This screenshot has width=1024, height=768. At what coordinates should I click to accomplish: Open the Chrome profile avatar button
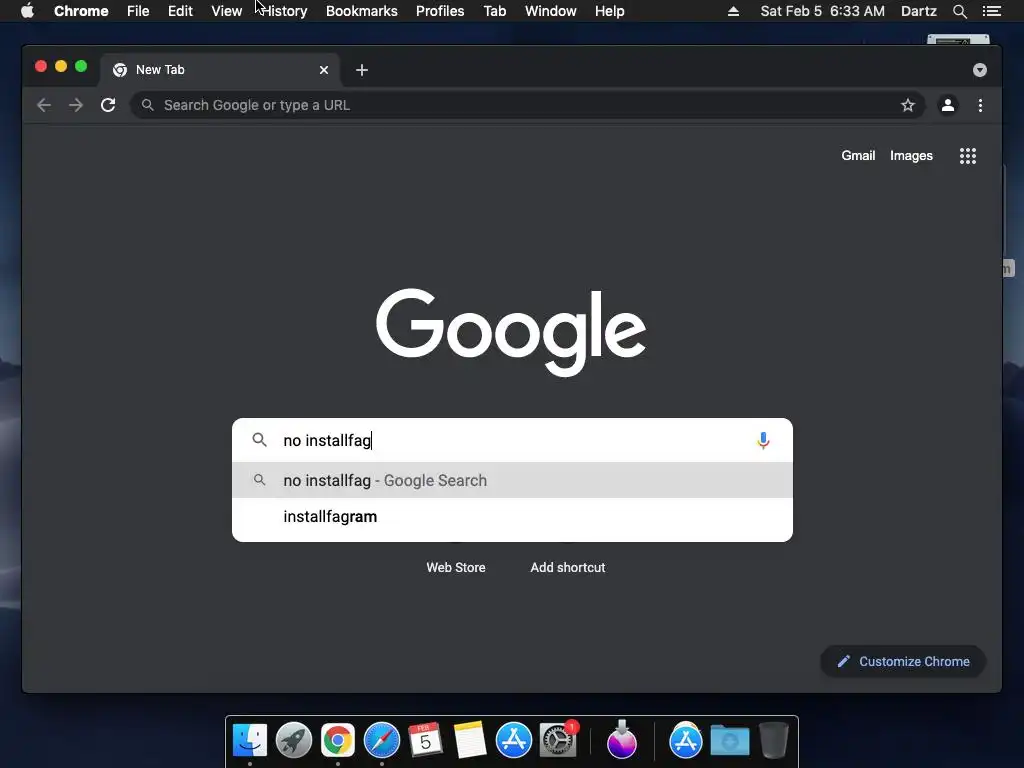948,105
